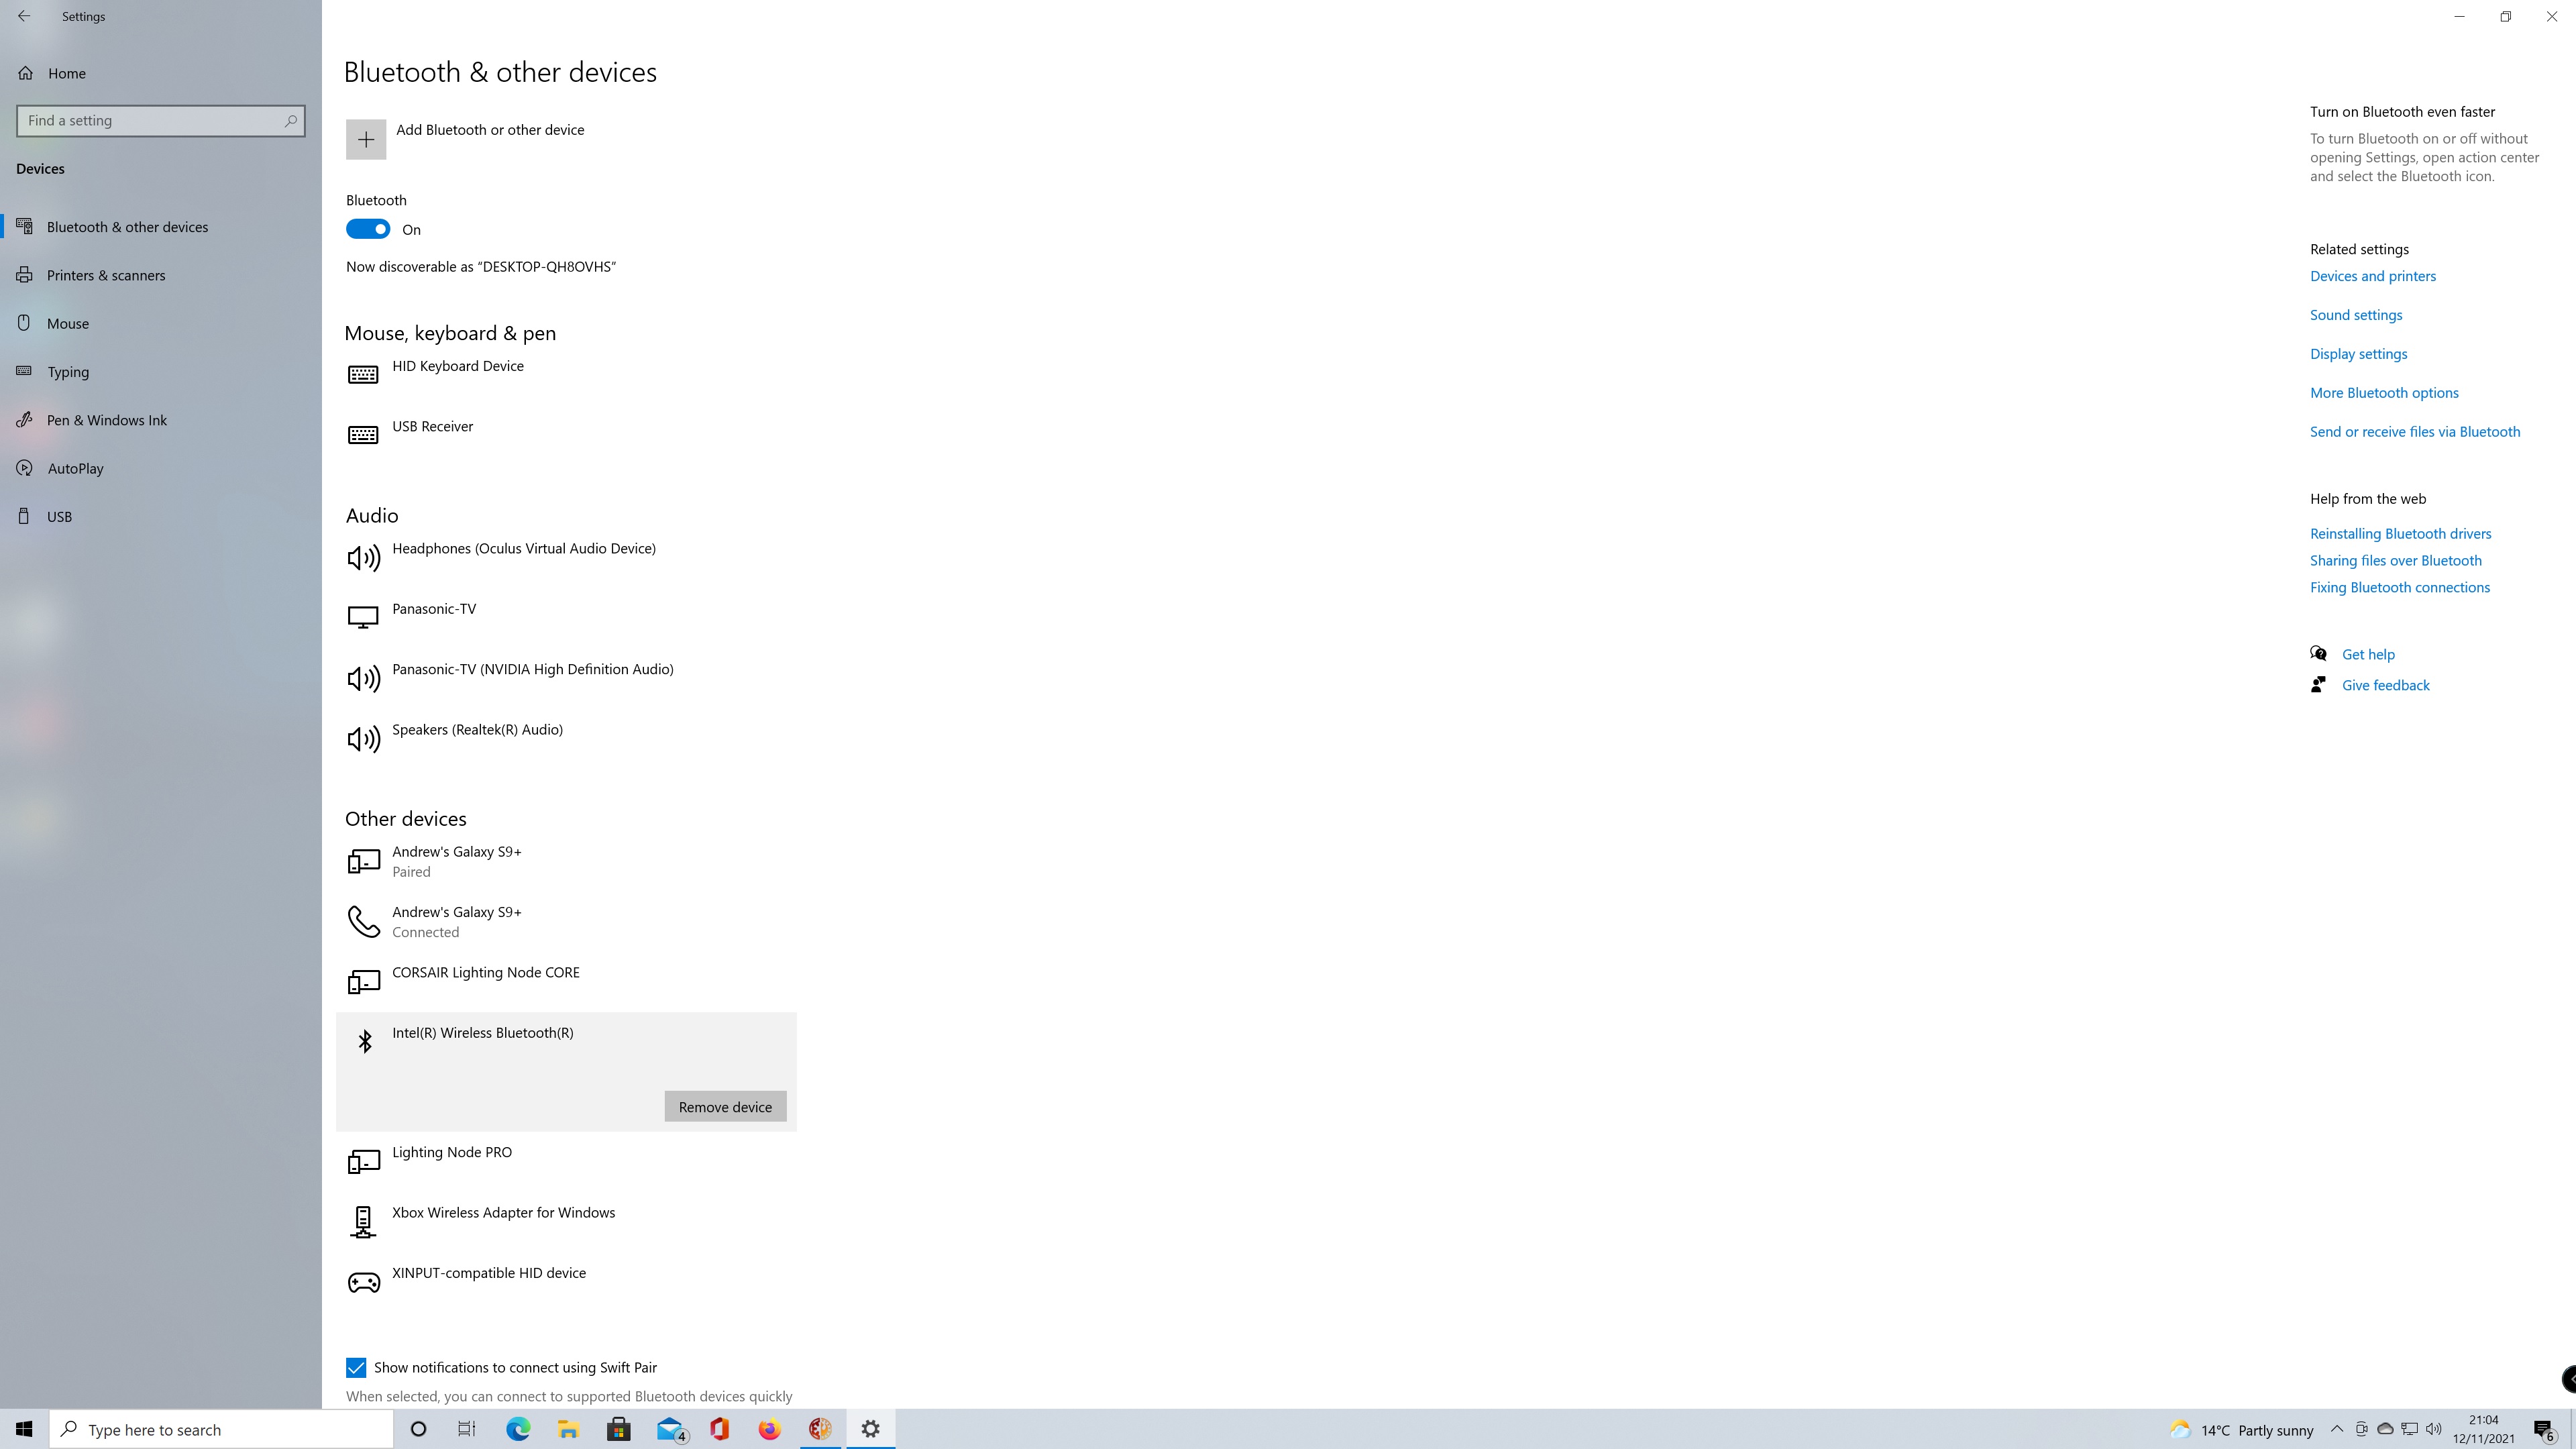Click the Task View taskbar icon
This screenshot has width=2576, height=1449.
click(467, 1429)
